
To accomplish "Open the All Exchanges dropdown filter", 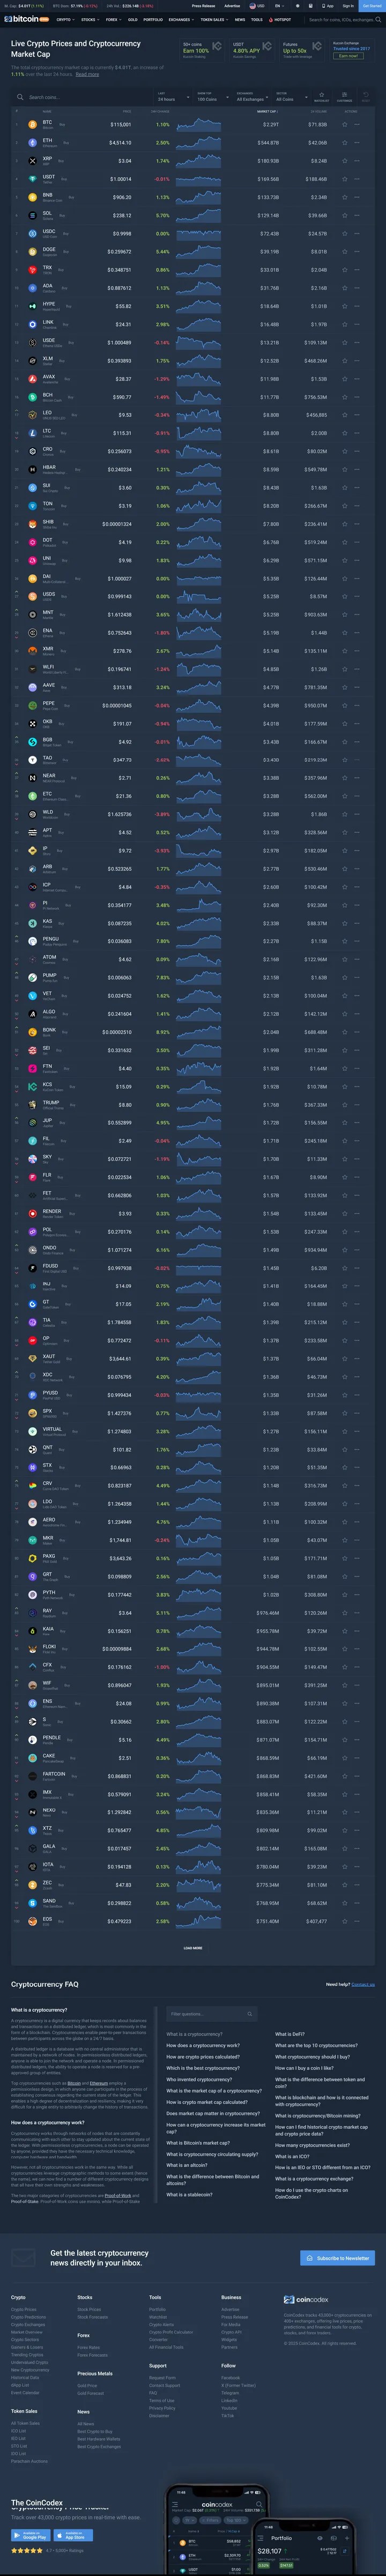I will point(250,98).
